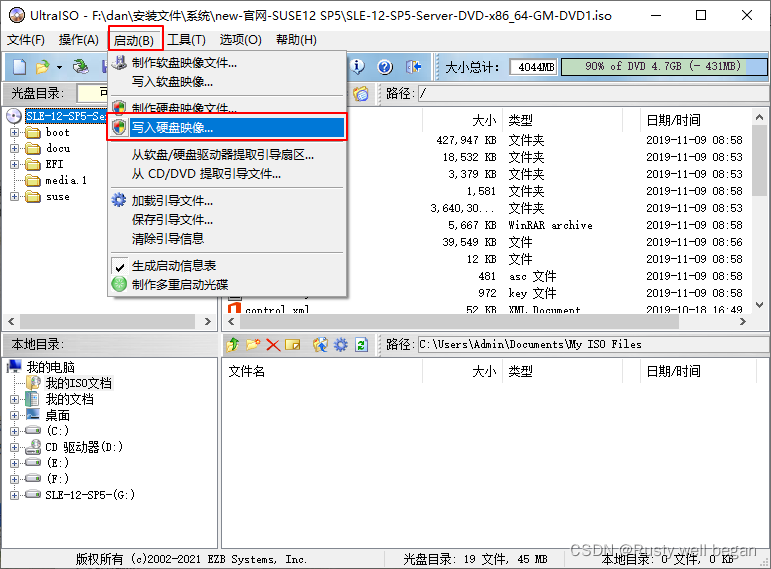Expand the (C:) drive node
771x569 pixels.
pos(14,431)
